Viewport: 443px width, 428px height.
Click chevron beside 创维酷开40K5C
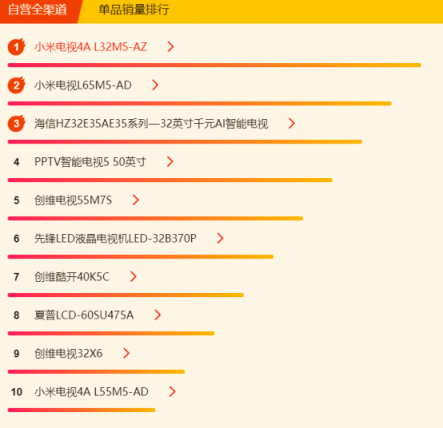pyautogui.click(x=133, y=277)
